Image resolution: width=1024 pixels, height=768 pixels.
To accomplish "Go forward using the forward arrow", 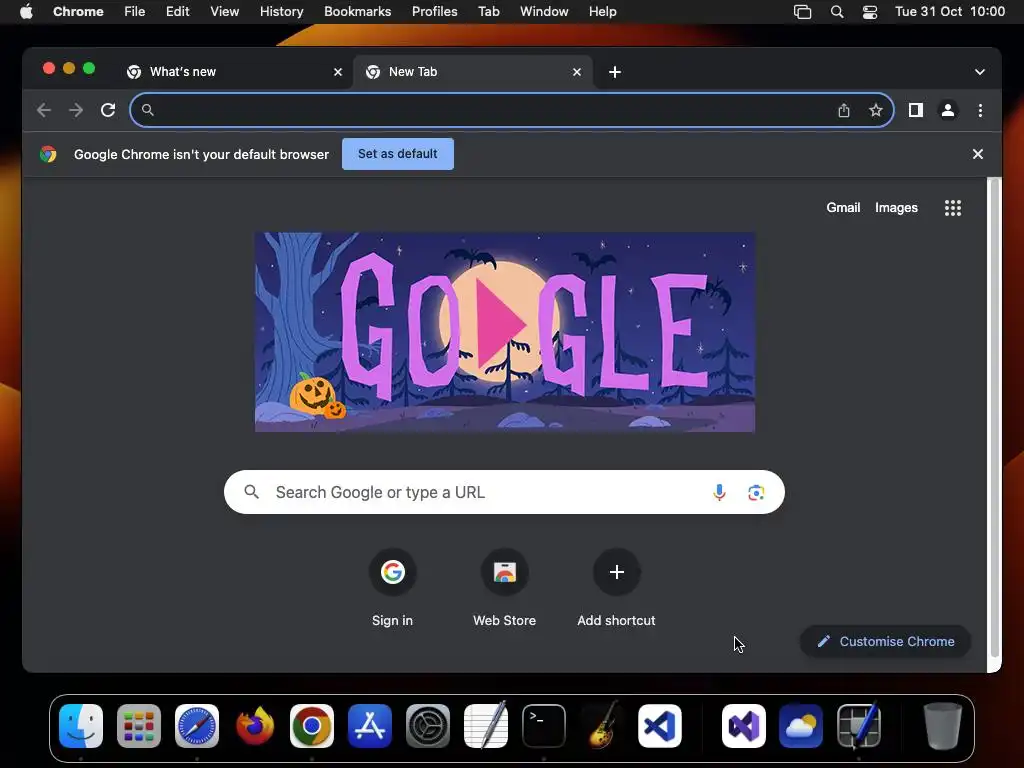I will (x=76, y=110).
